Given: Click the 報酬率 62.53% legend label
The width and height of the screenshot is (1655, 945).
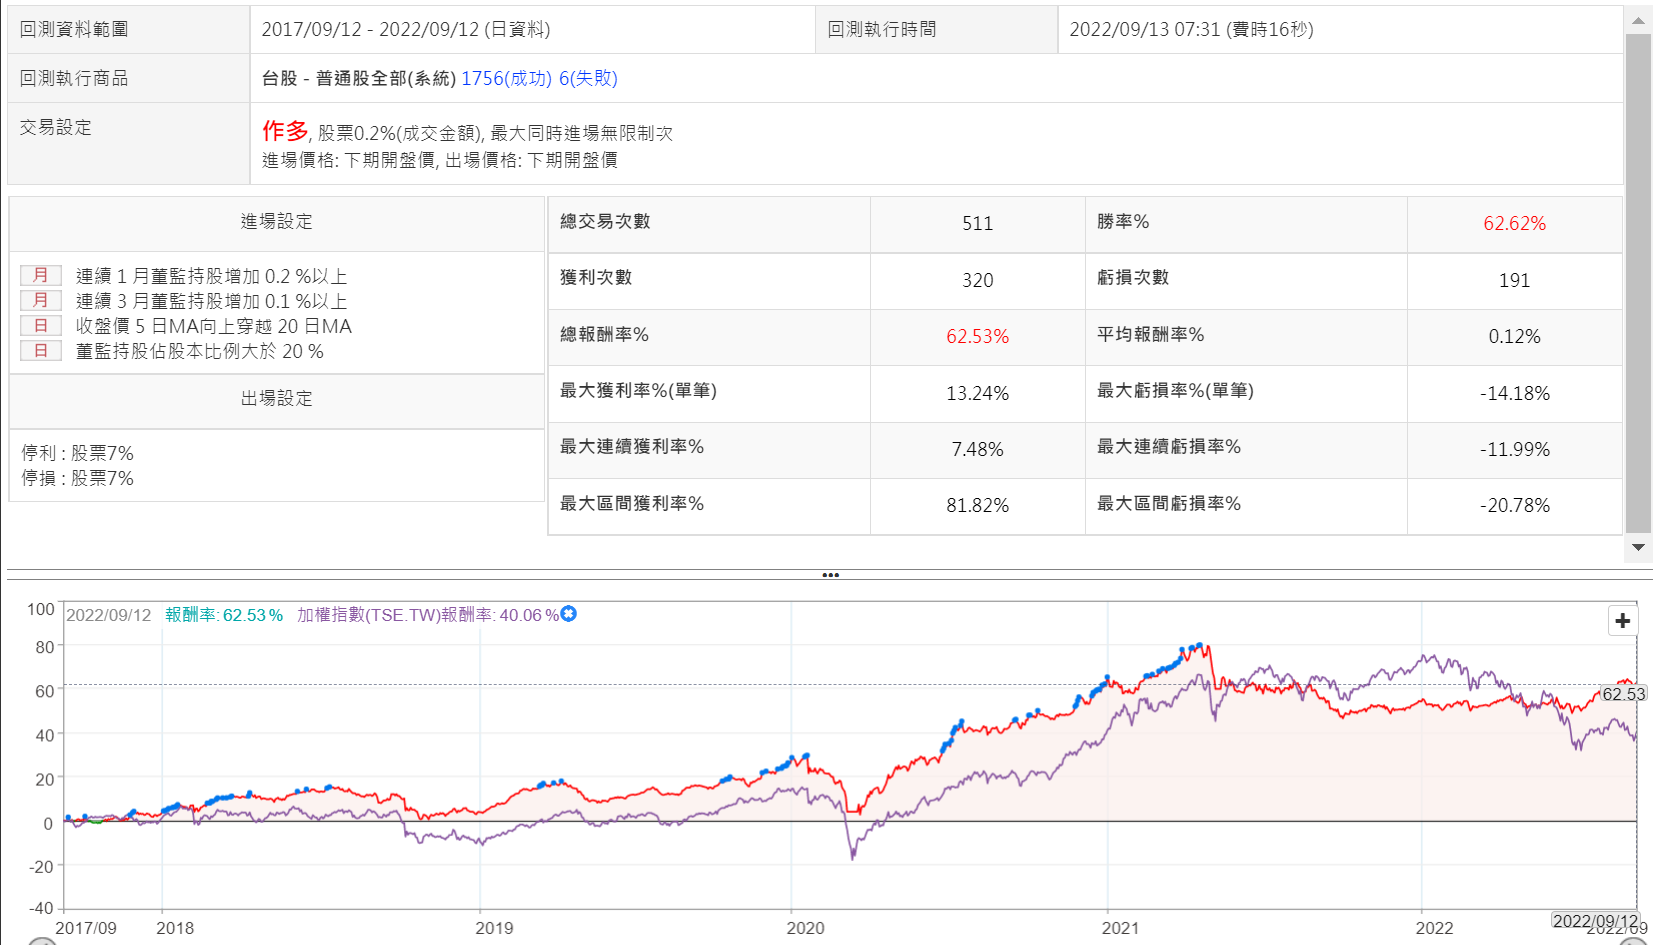Looking at the screenshot, I should [x=224, y=615].
